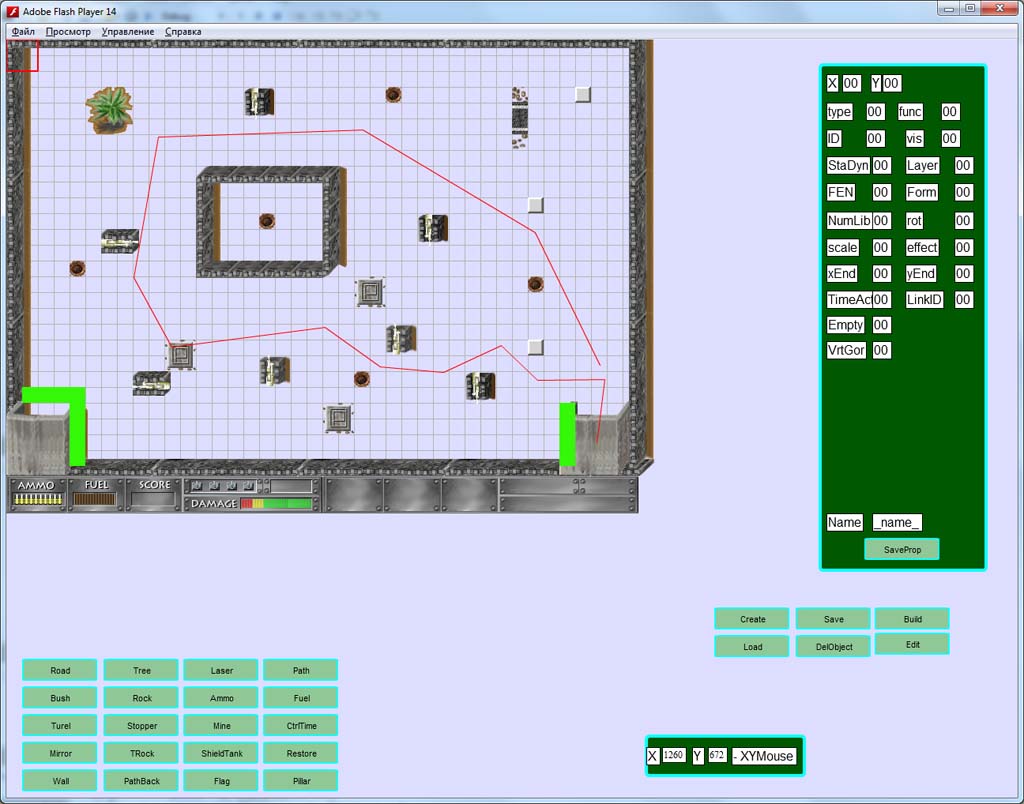Select the mine inside the walled enclosure

pos(266,221)
